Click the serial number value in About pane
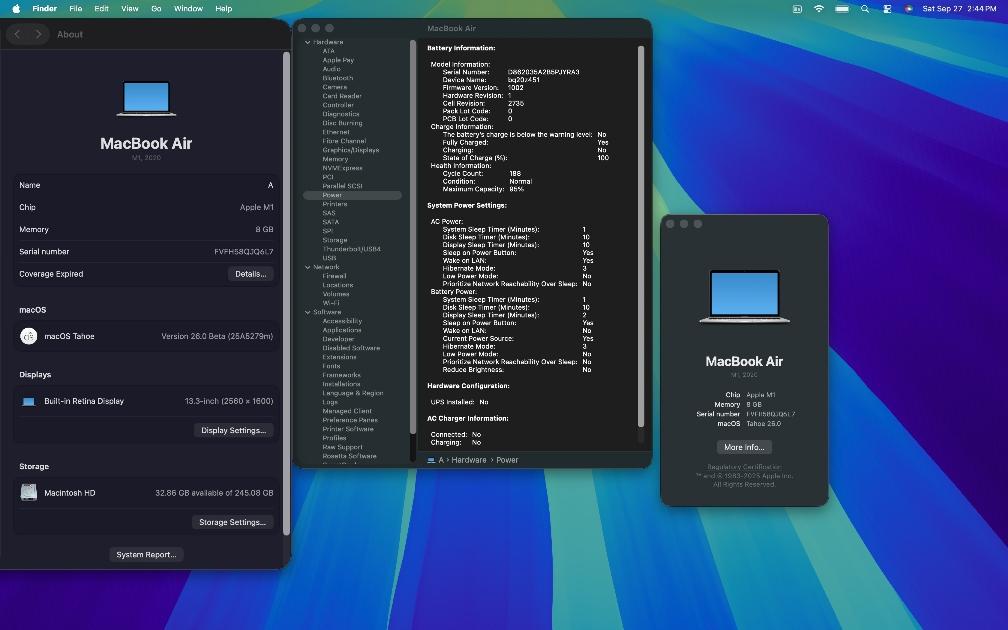 coord(244,251)
